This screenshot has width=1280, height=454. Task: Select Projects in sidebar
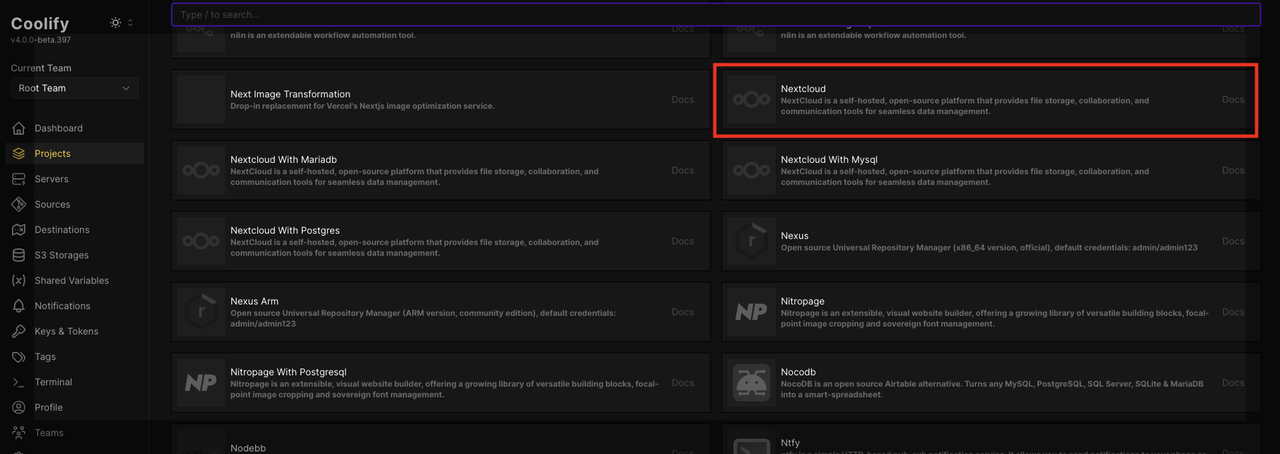[75, 153]
